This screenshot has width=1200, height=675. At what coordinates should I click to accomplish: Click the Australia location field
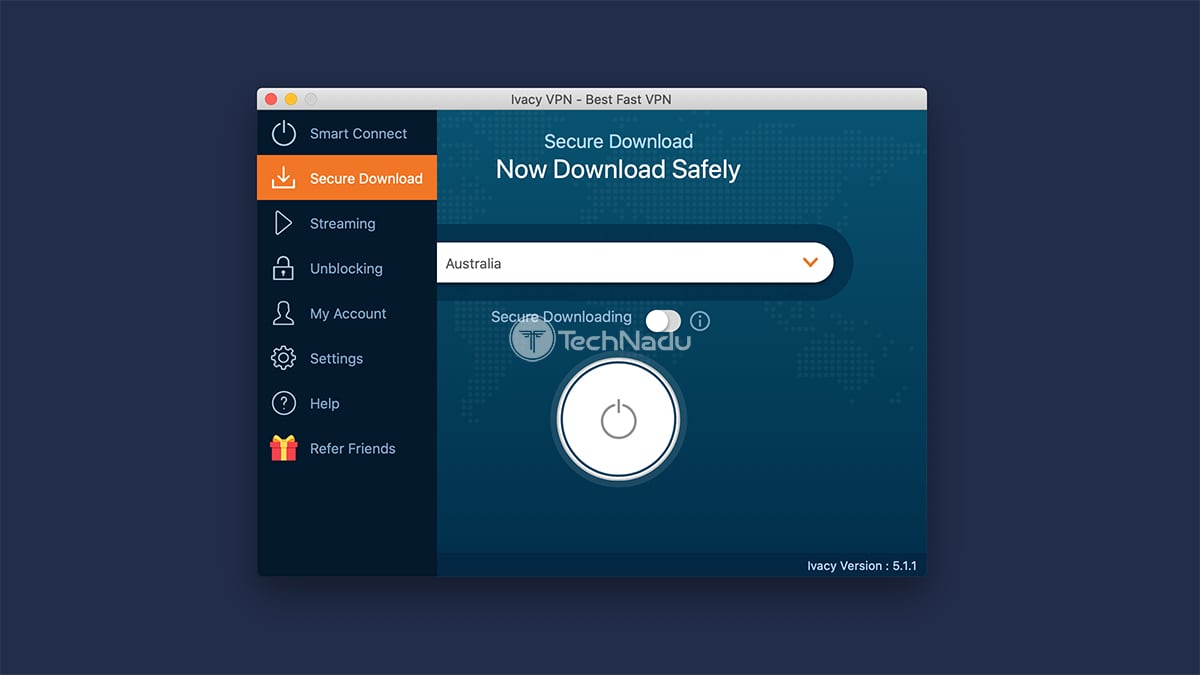[x=635, y=263]
